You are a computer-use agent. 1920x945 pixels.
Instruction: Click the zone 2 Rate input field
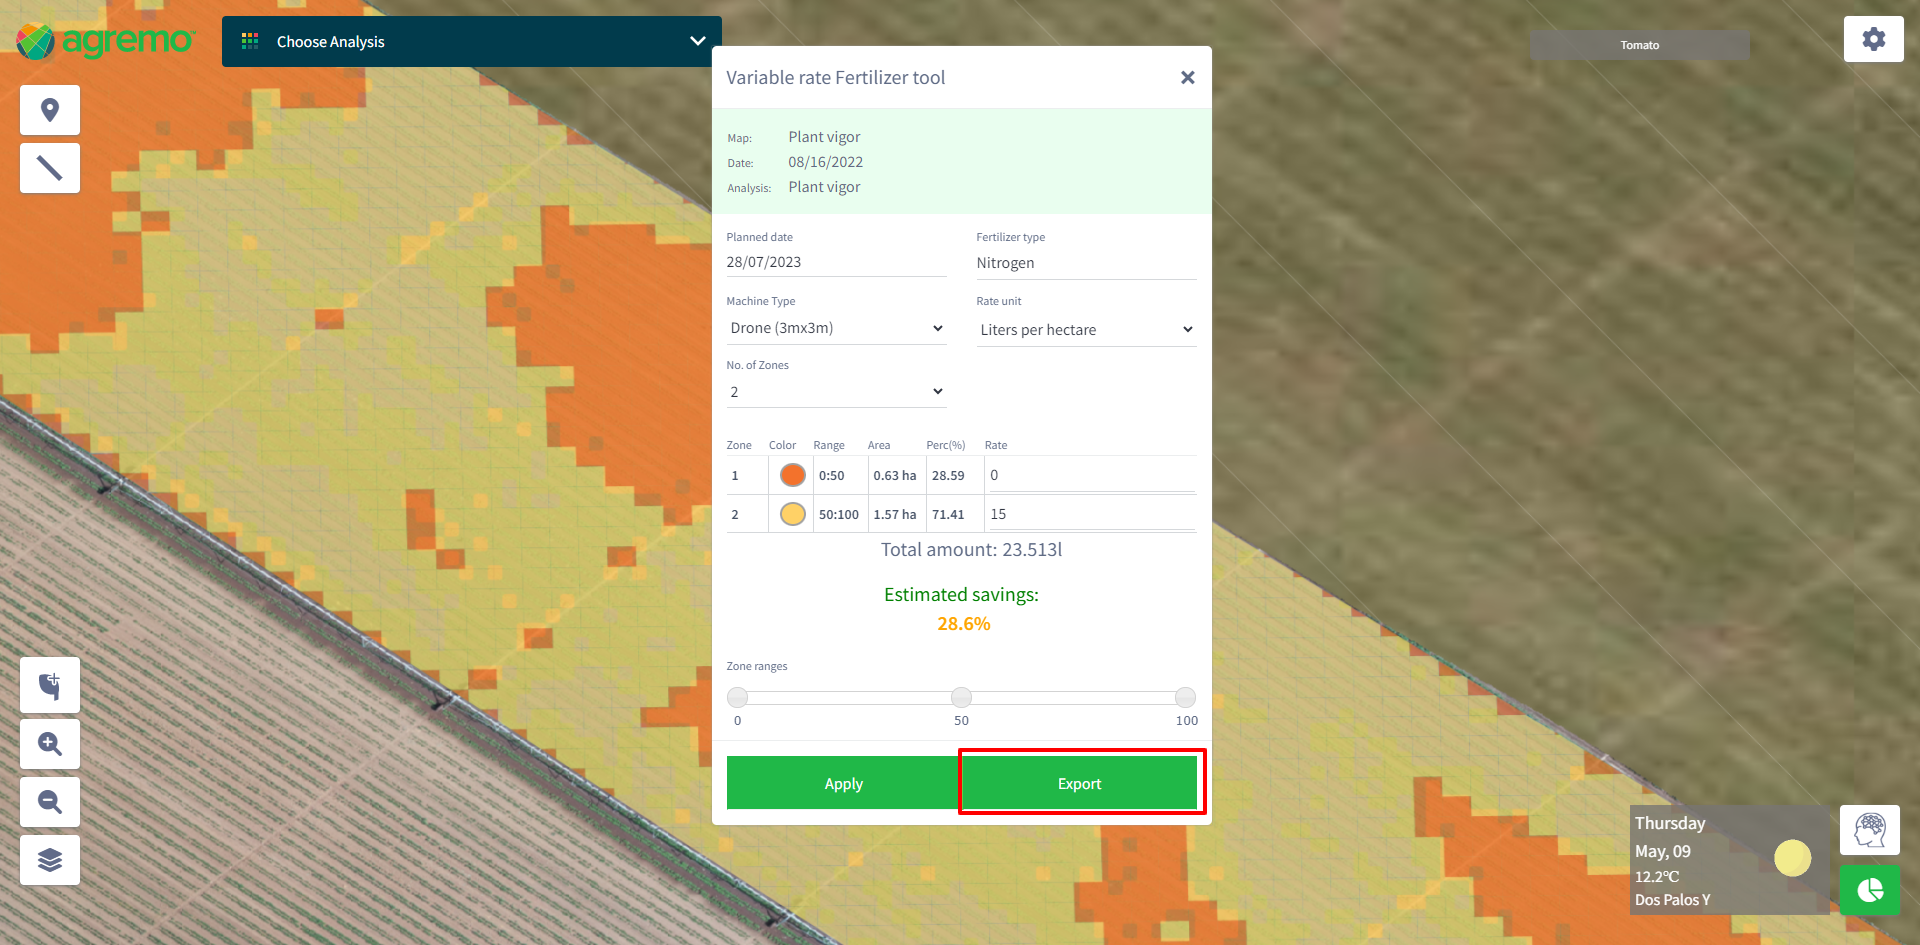point(1090,514)
